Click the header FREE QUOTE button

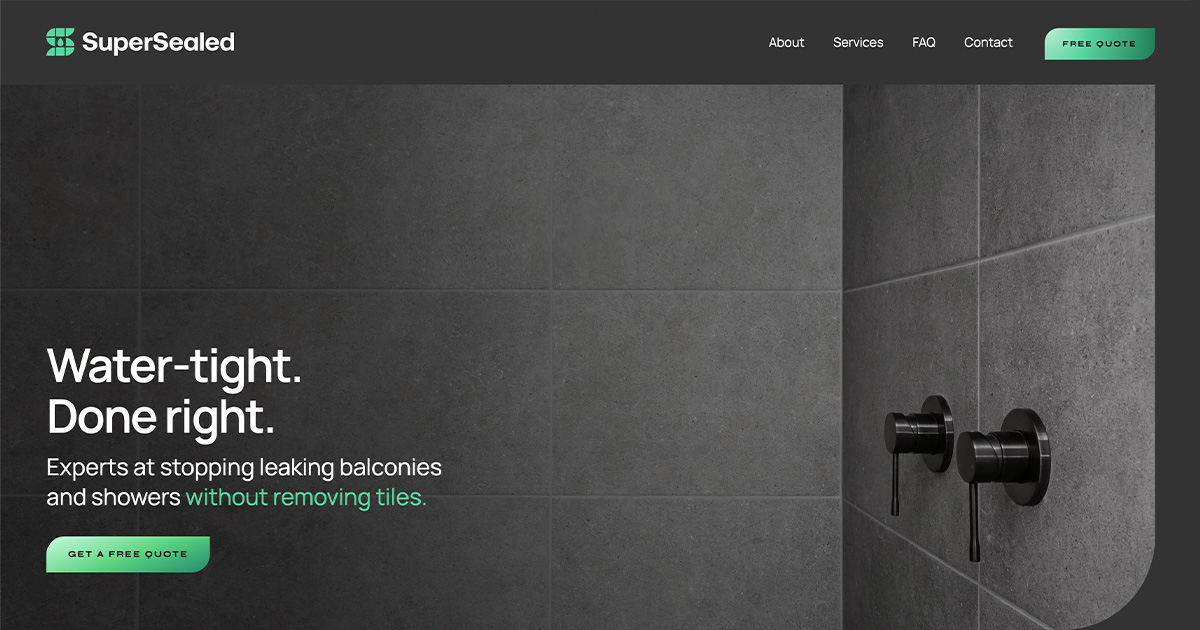pyautogui.click(x=1100, y=44)
